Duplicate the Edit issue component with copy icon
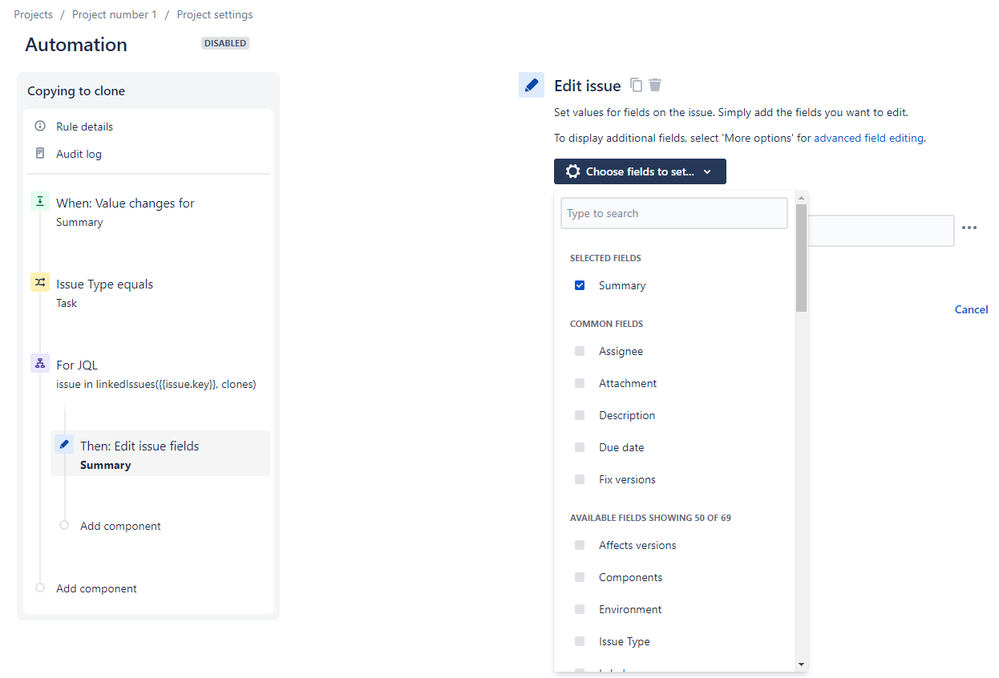The image size is (999, 678). pos(636,85)
